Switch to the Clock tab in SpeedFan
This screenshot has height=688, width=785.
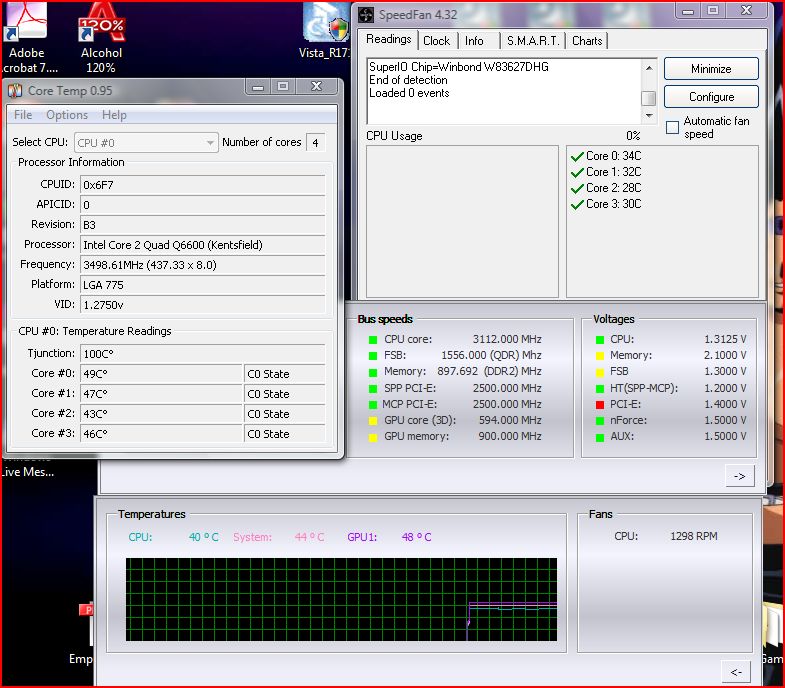pos(437,41)
